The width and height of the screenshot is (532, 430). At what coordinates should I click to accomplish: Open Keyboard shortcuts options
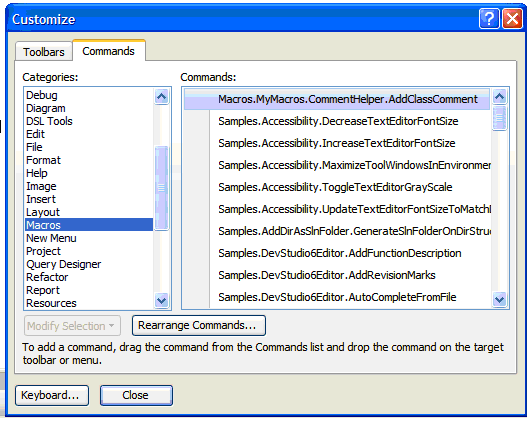pos(52,395)
